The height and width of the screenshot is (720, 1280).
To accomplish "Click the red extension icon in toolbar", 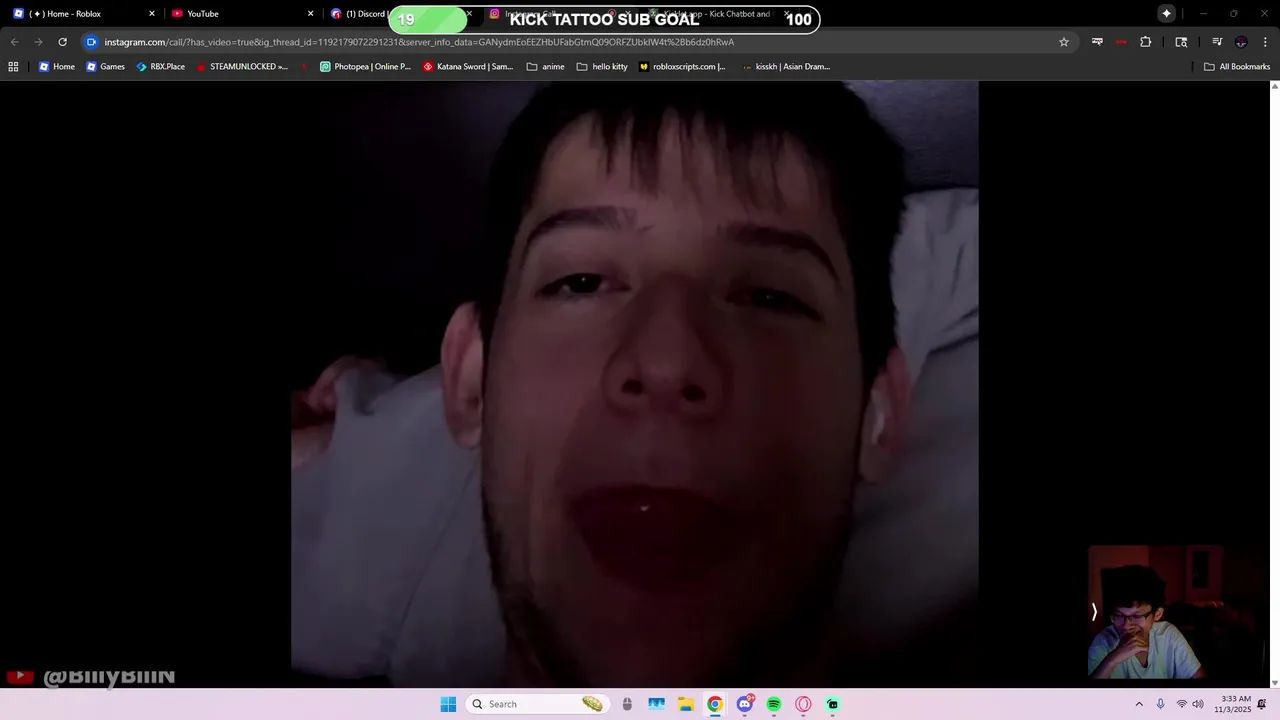I will (x=1121, y=42).
